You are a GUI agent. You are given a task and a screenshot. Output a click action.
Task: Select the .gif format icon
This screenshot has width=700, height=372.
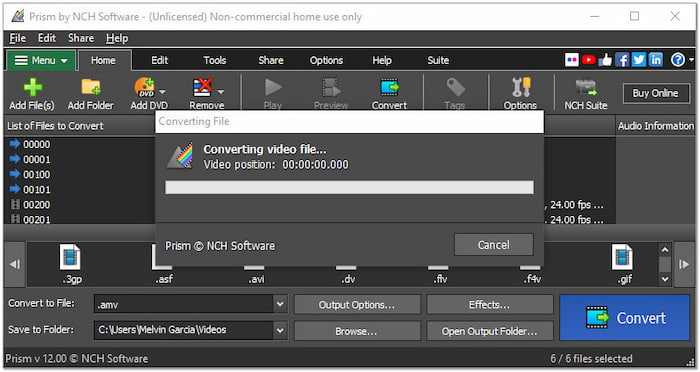622,256
